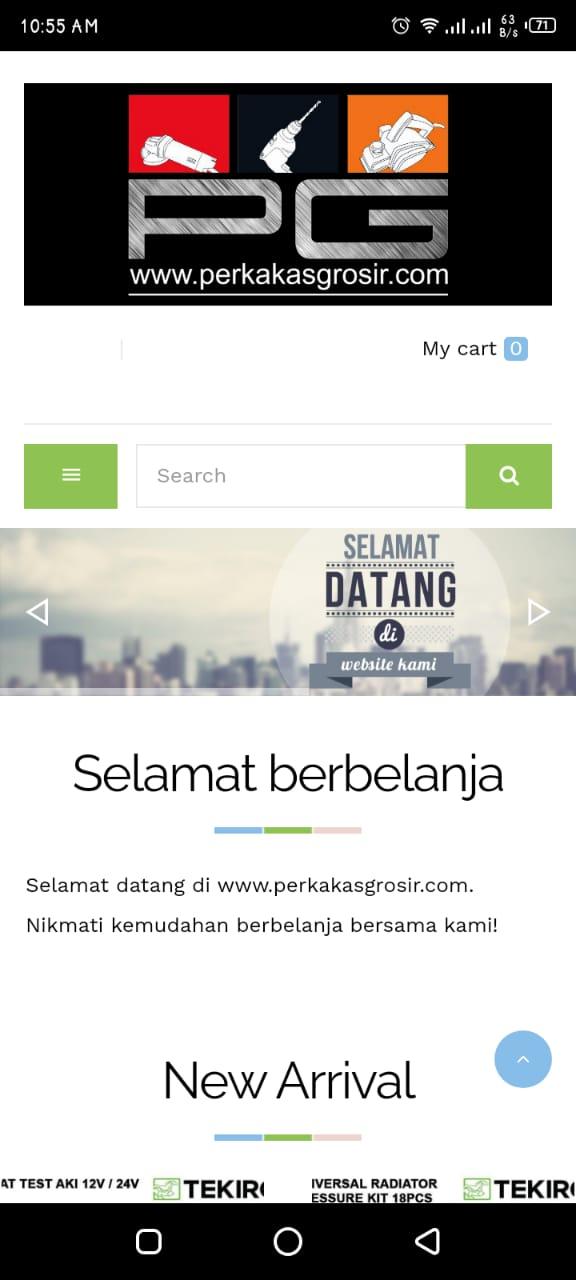Tap the cart item count badge
Image resolution: width=576 pixels, height=1280 pixels.
click(516, 348)
